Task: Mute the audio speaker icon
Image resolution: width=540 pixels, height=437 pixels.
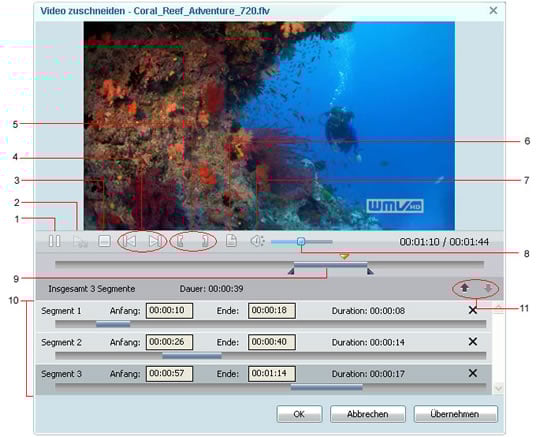Action: pyautogui.click(x=257, y=241)
